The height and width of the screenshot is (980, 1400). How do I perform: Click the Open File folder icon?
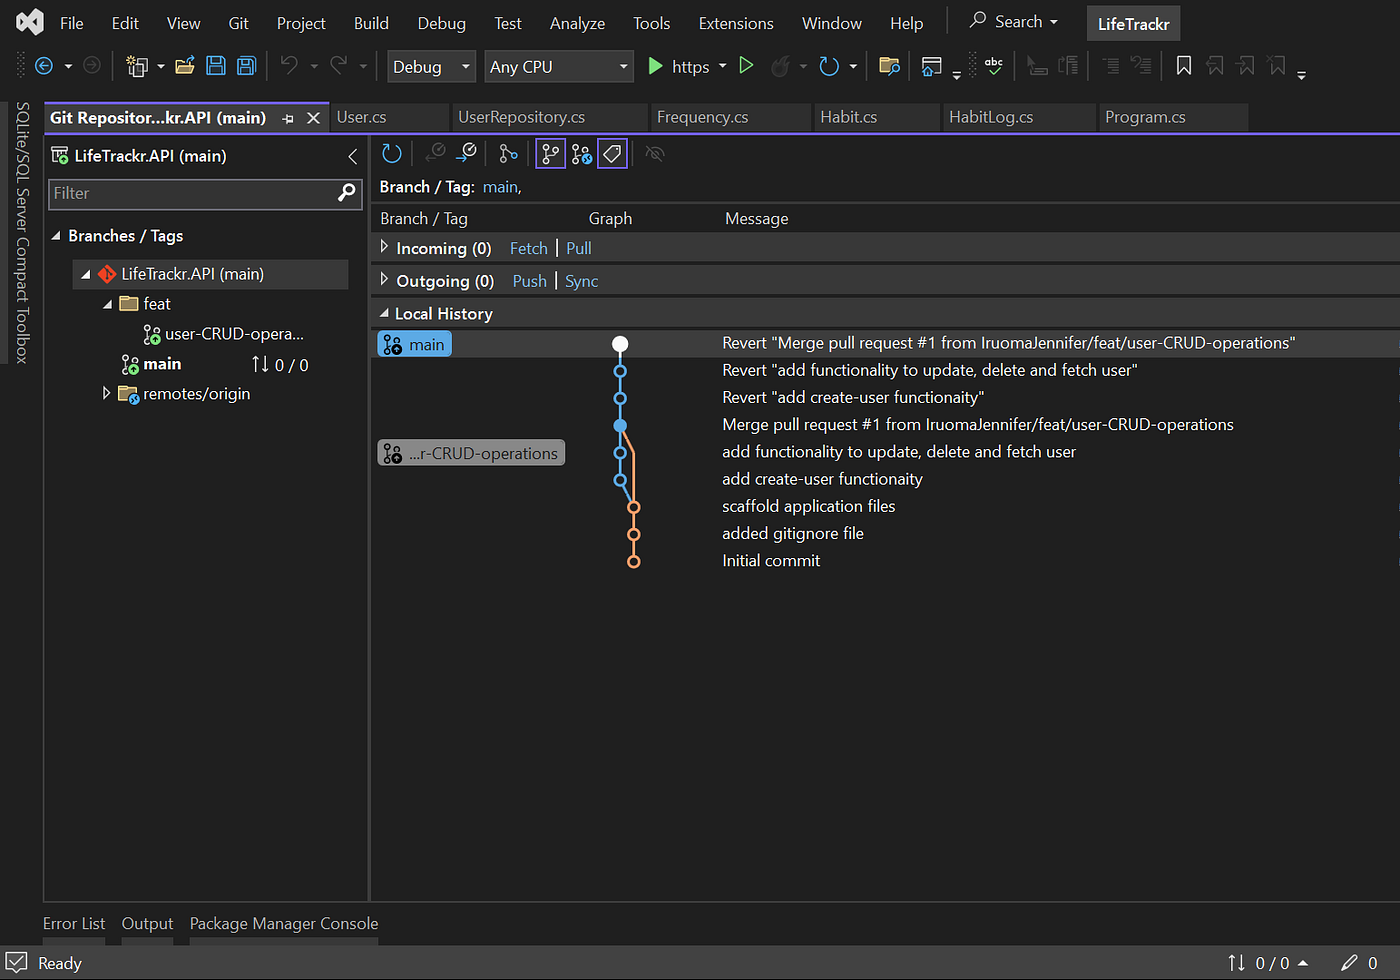coord(185,66)
